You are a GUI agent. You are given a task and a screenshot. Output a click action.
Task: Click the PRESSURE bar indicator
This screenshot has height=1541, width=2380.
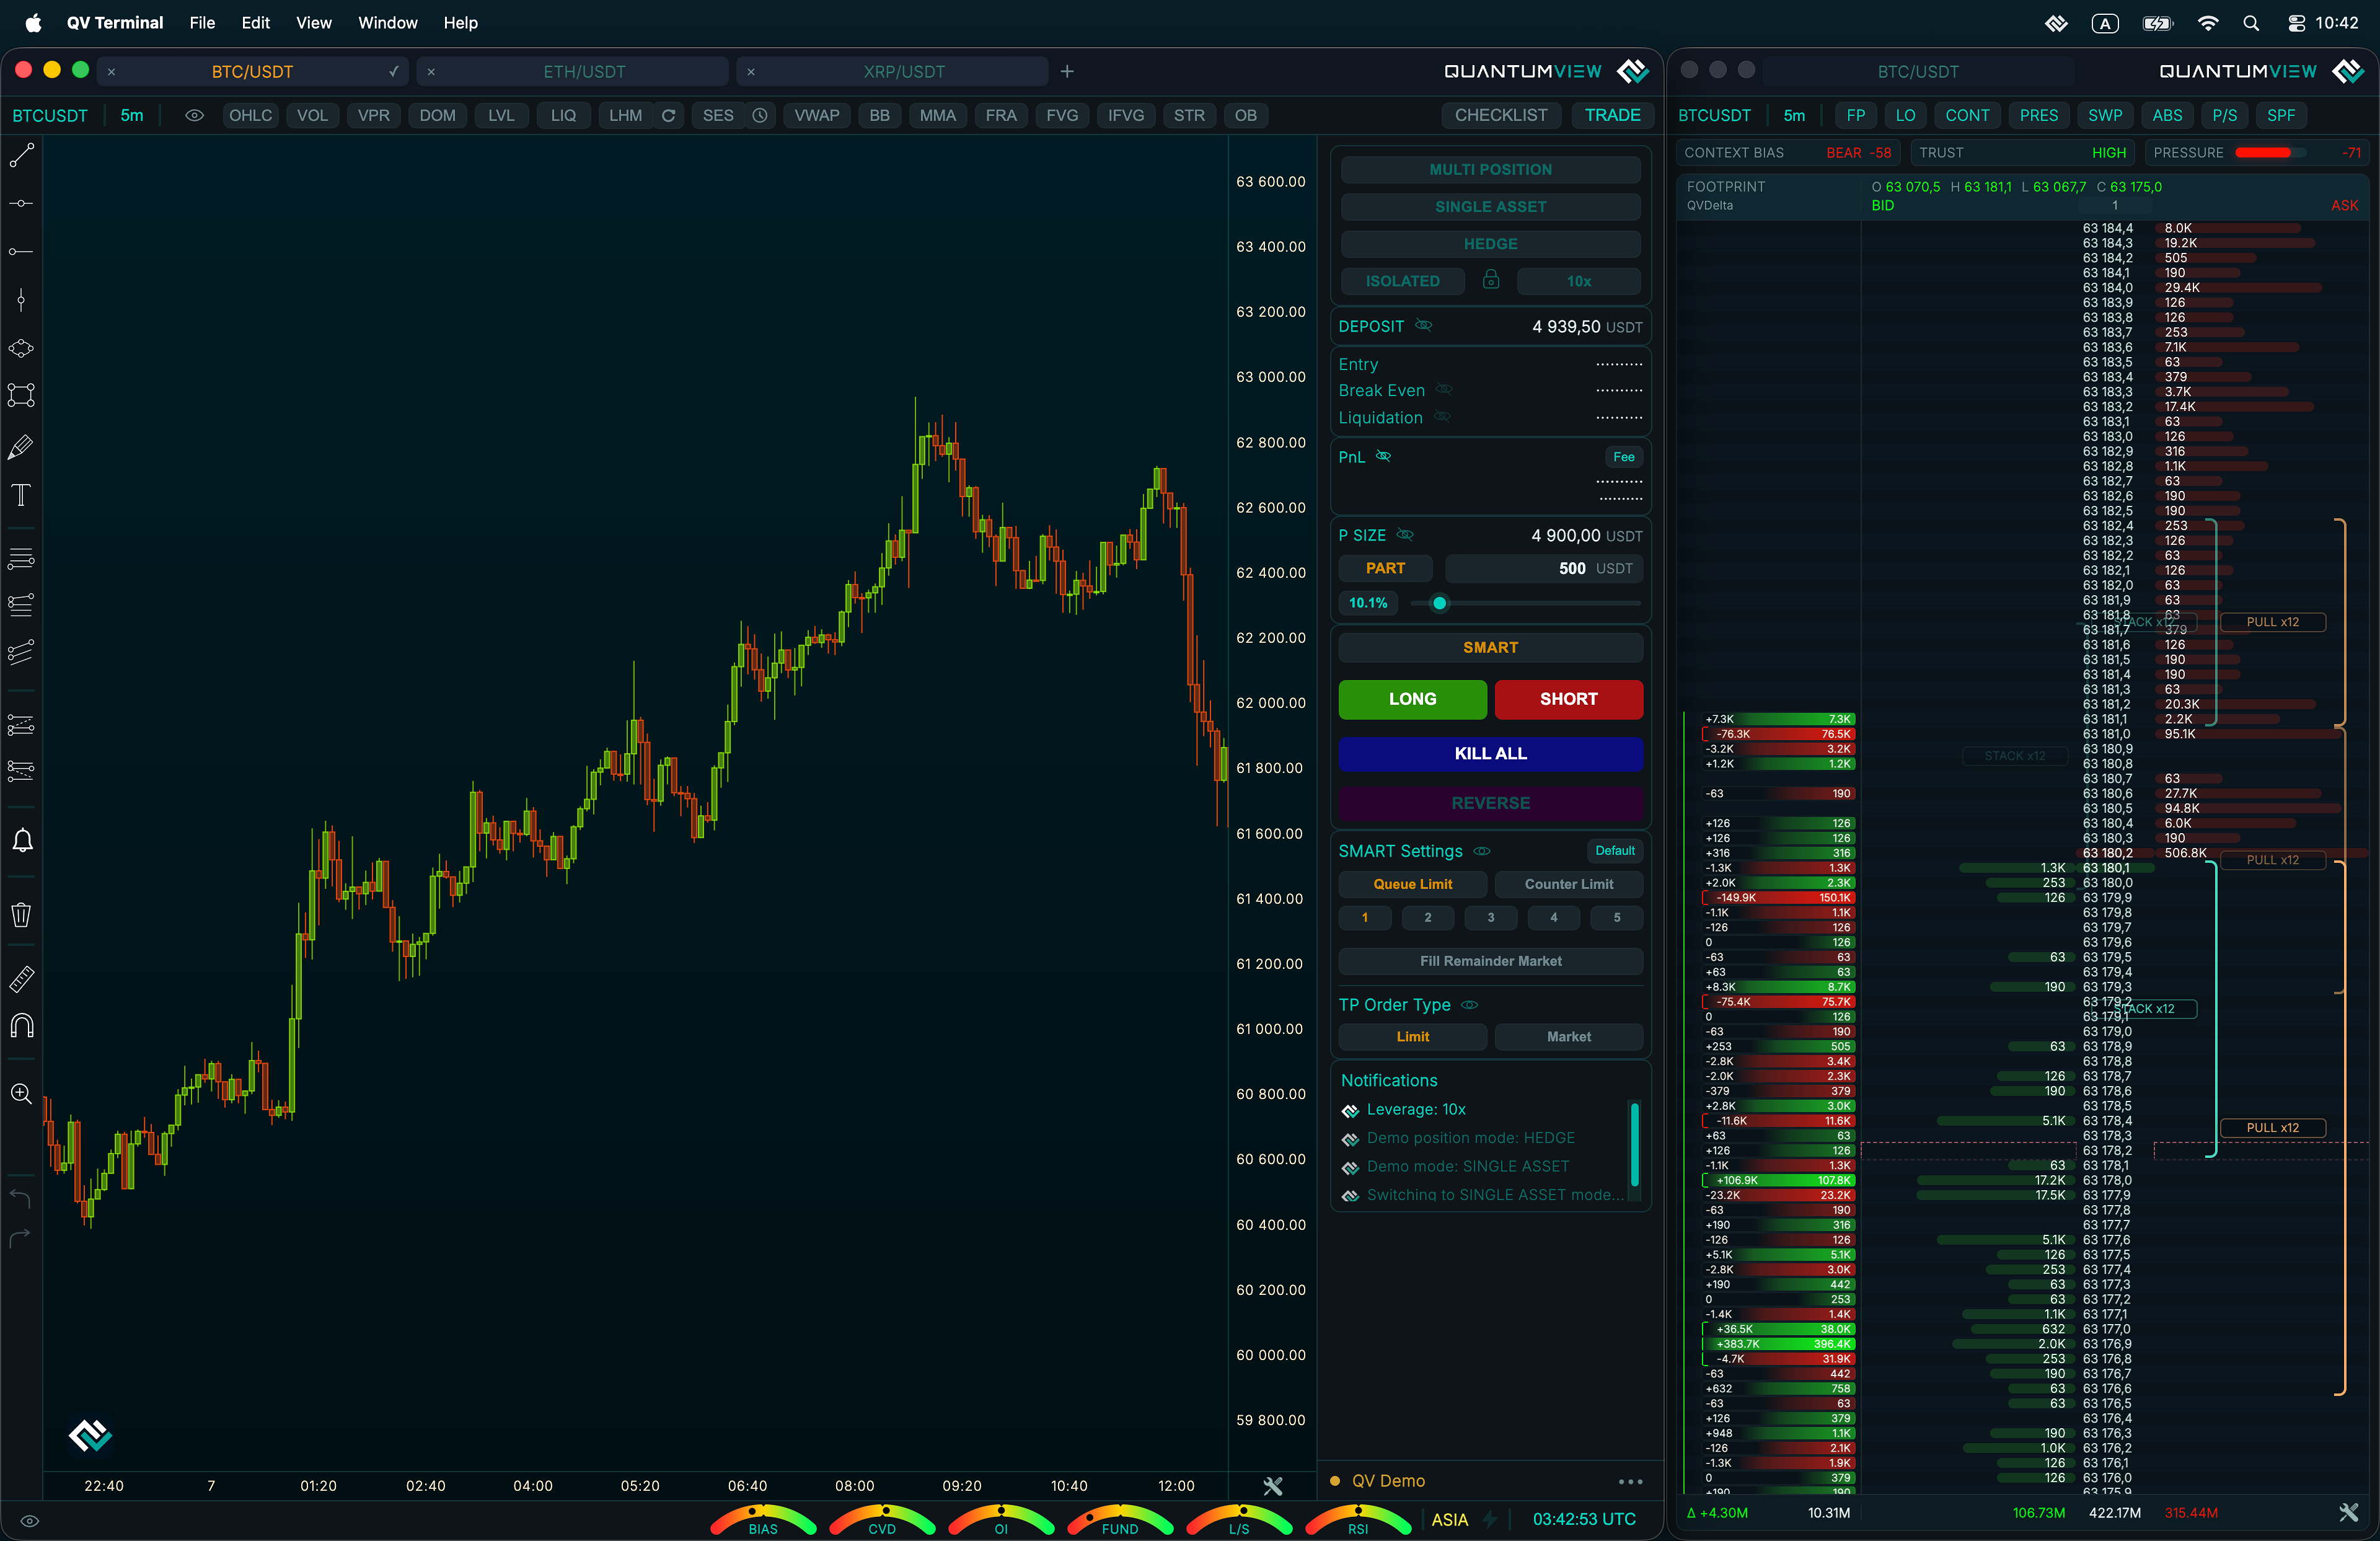2271,153
